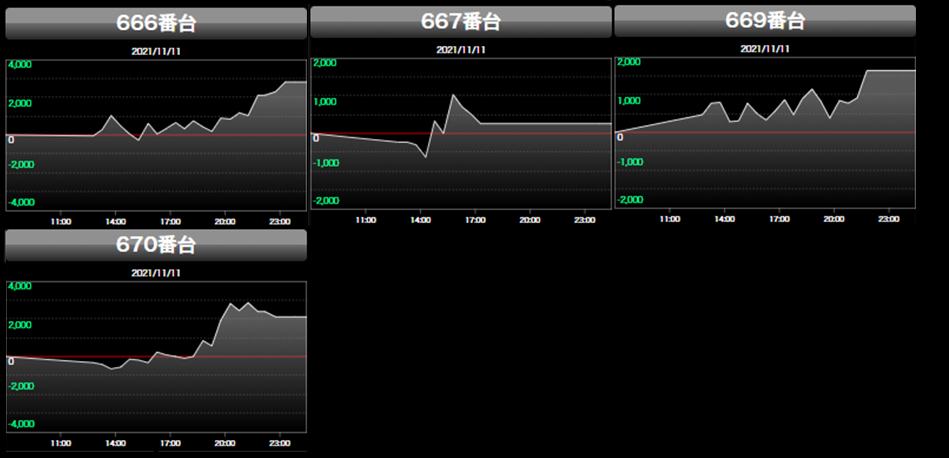The height and width of the screenshot is (458, 949).
Task: Click the 2021/11/11 date under 666番台
Action: click(x=156, y=50)
